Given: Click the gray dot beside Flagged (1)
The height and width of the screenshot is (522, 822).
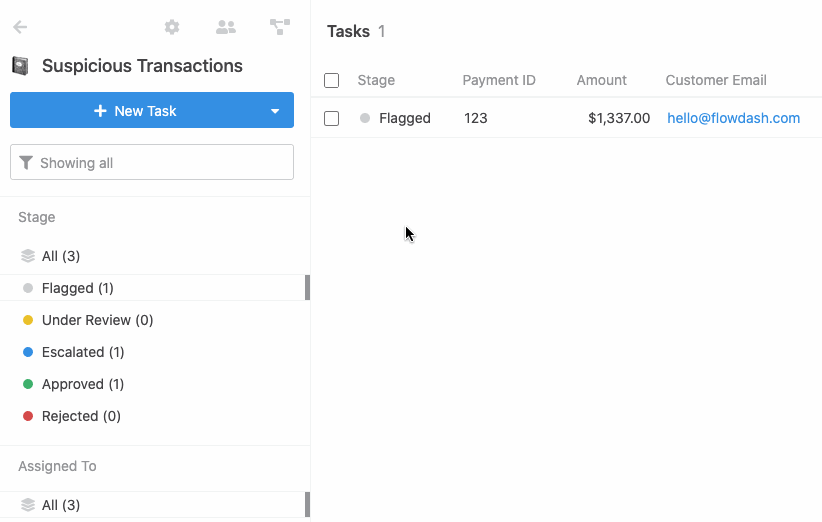Looking at the screenshot, I should pyautogui.click(x=28, y=288).
